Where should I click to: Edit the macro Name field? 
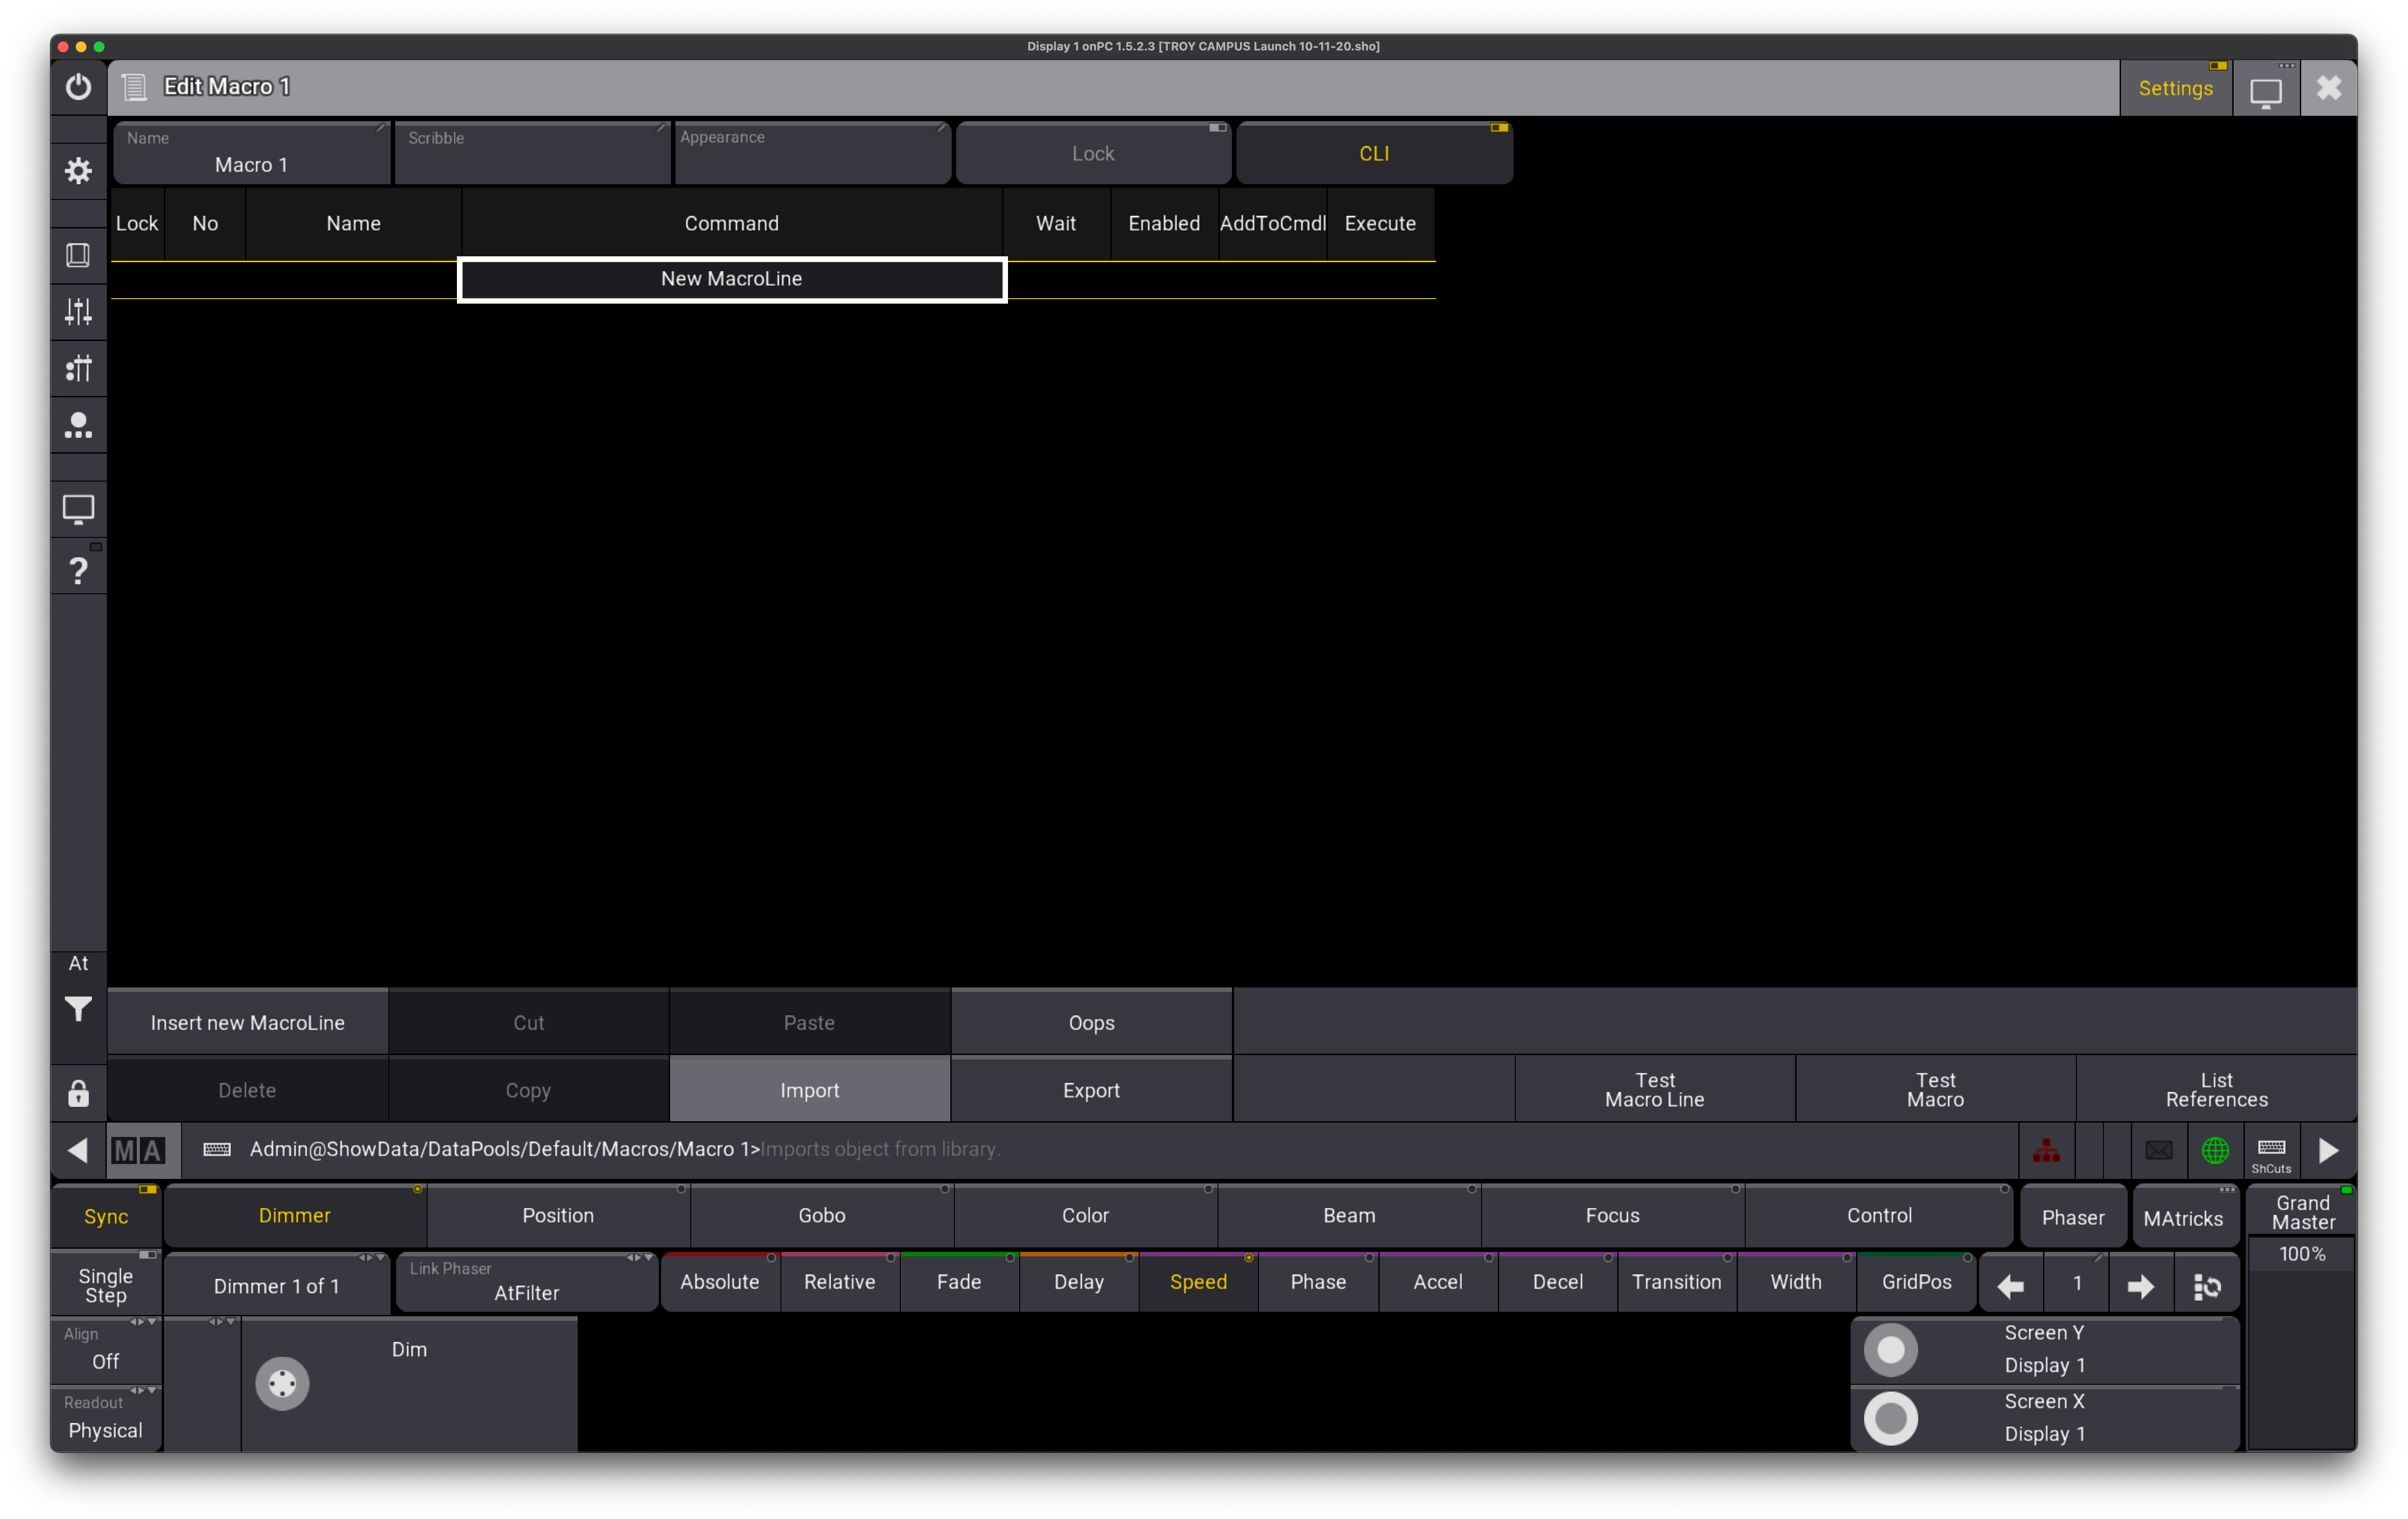(251, 153)
